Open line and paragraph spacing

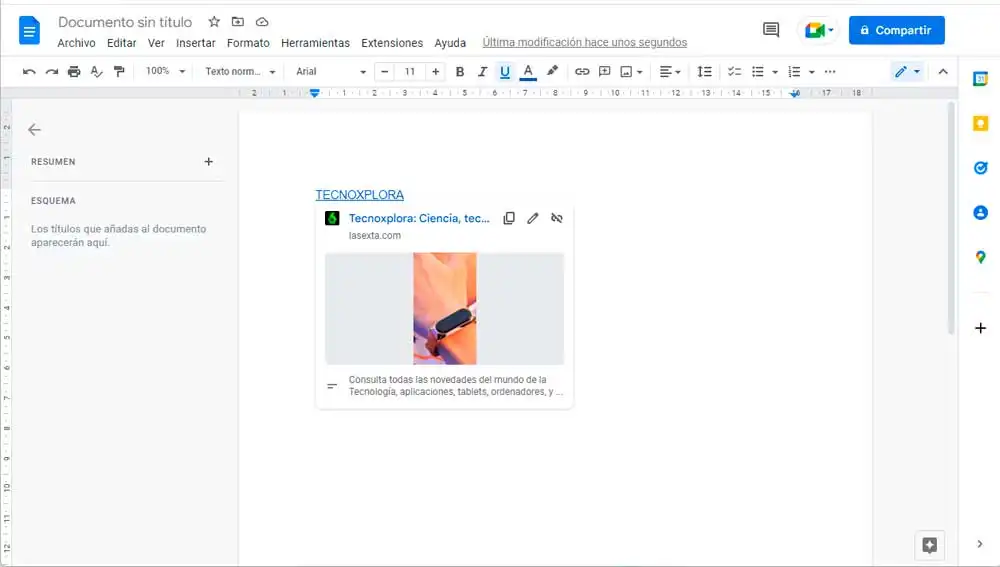coord(704,71)
